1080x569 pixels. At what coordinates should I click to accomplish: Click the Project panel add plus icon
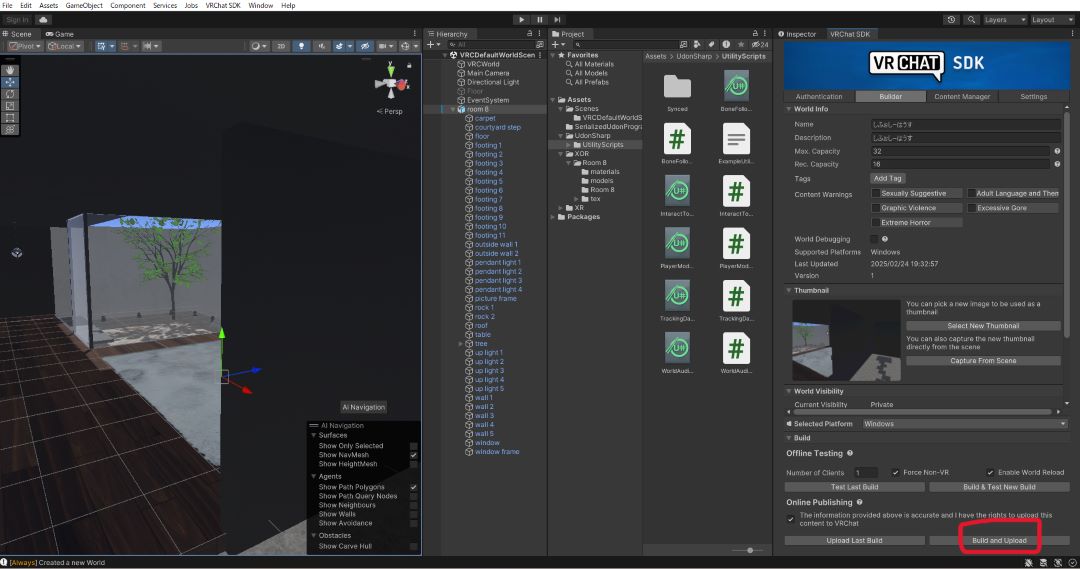click(x=557, y=45)
